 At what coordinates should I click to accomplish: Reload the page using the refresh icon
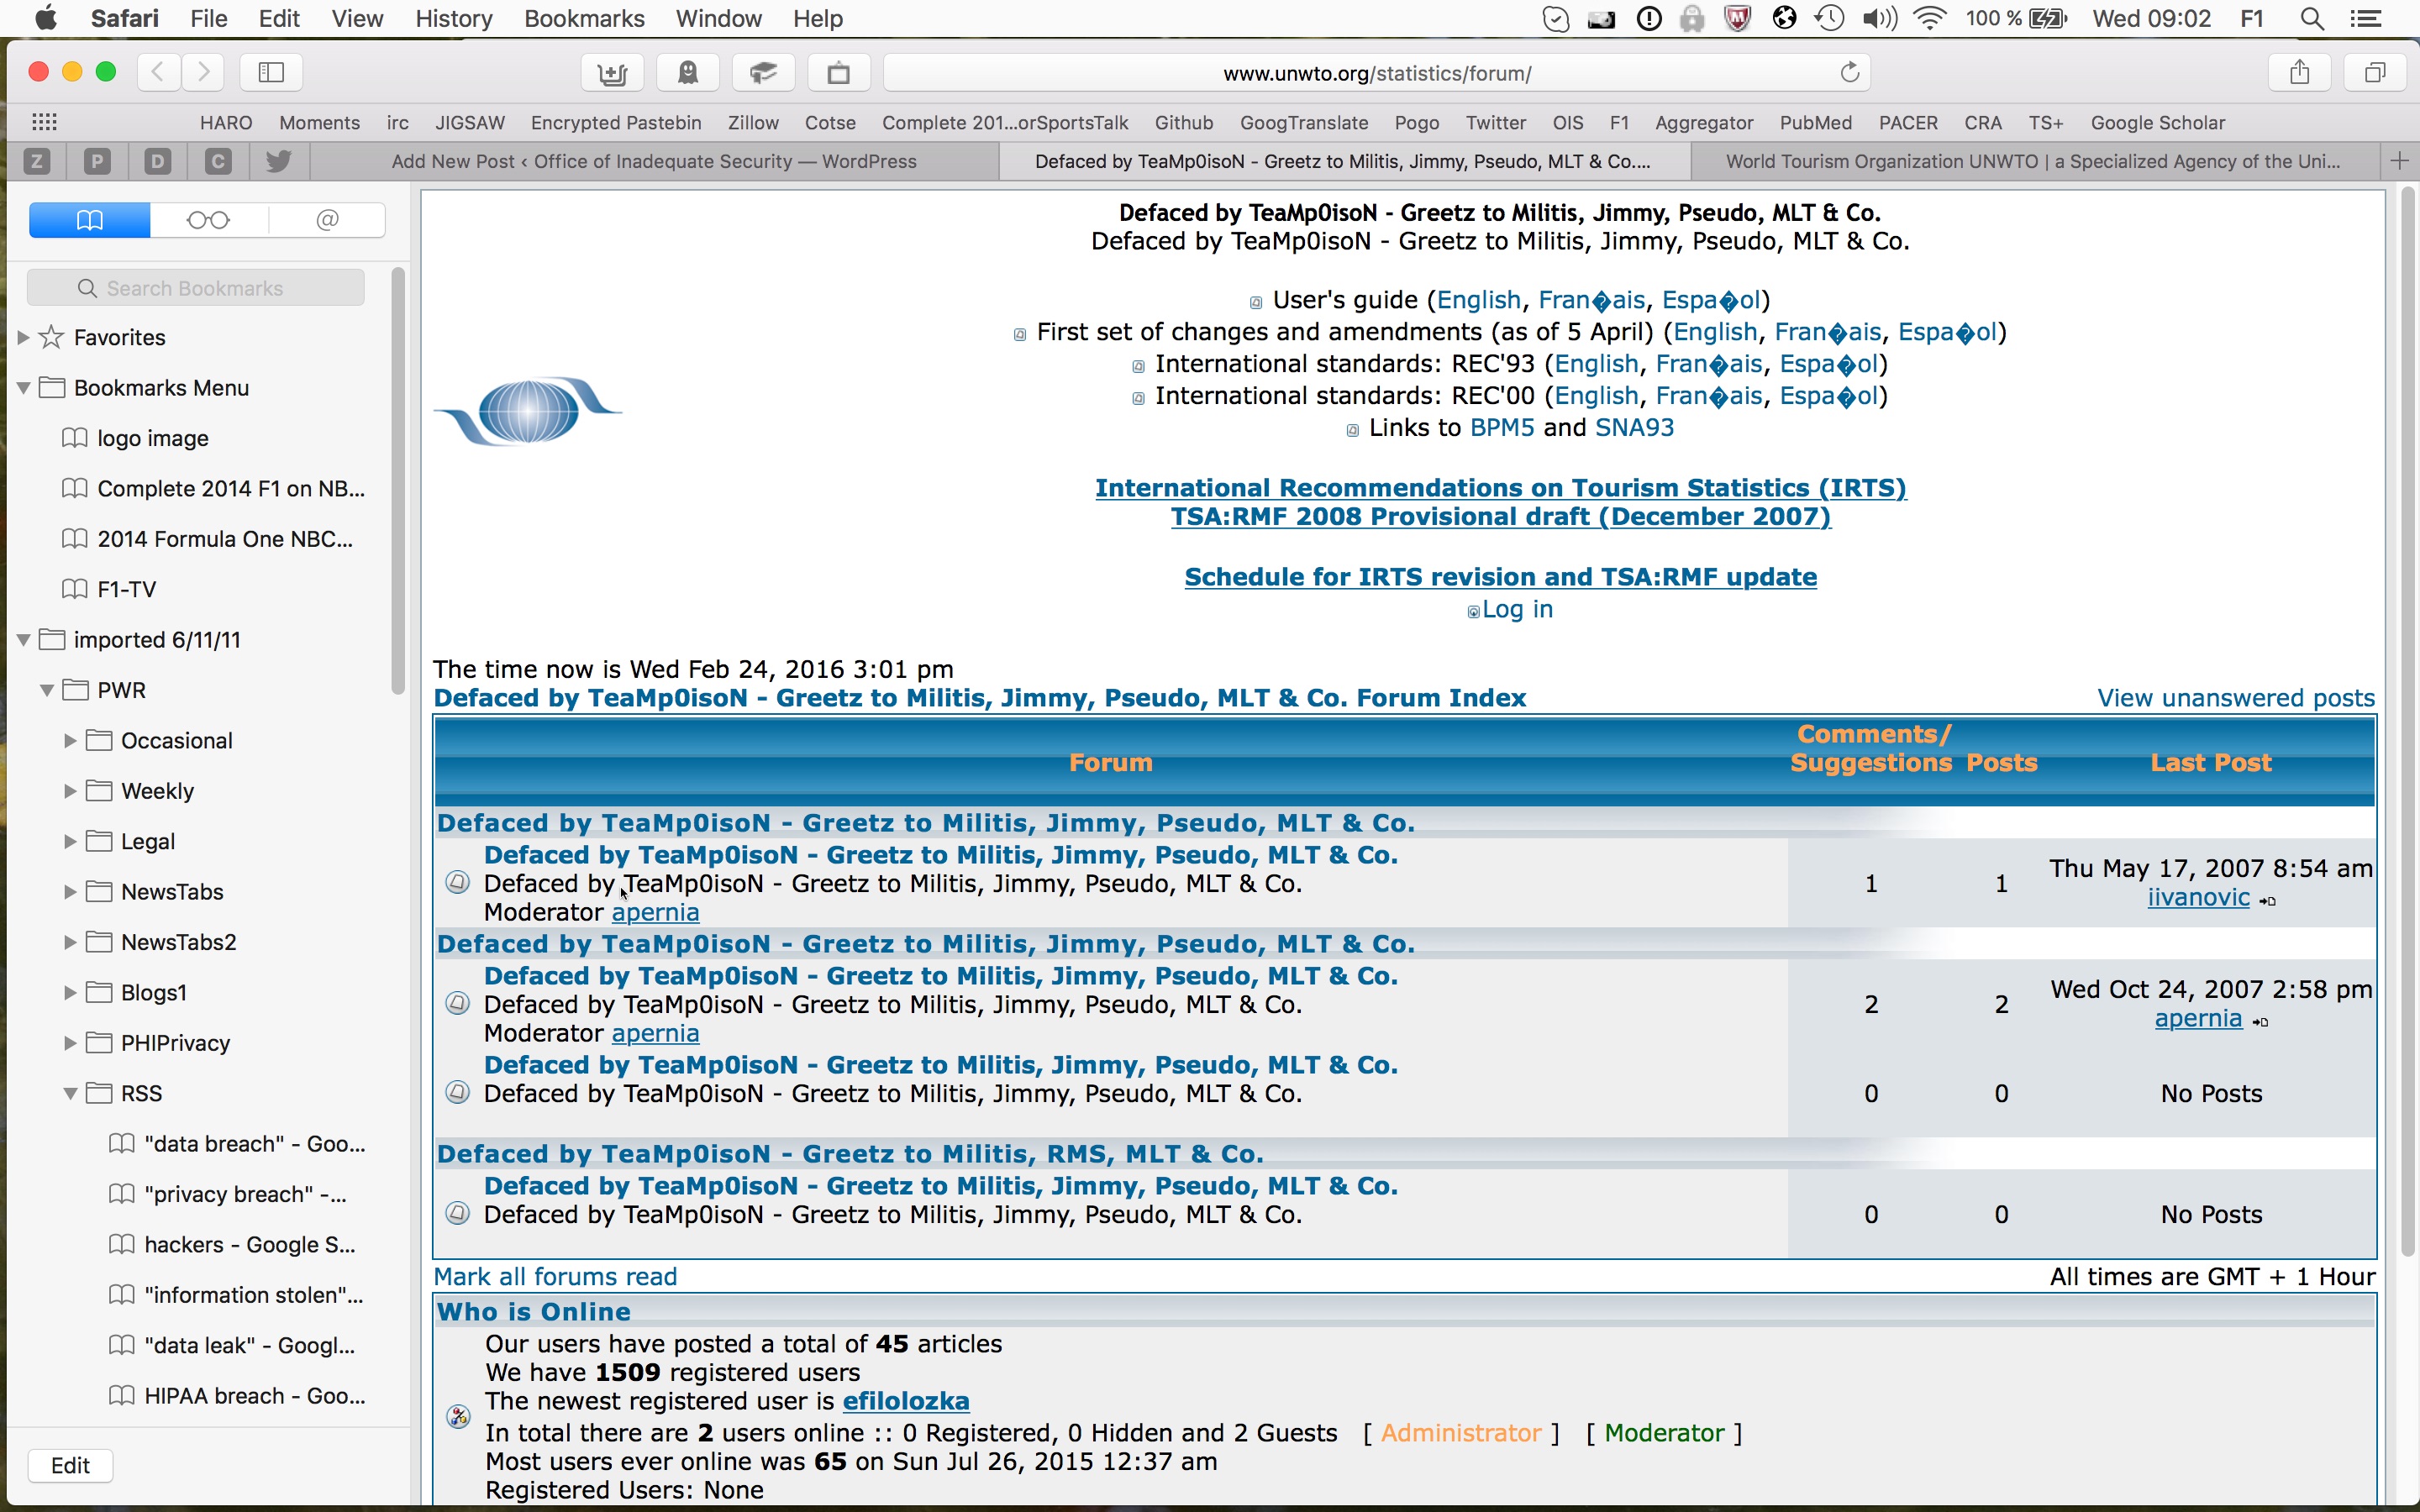[x=1849, y=72]
